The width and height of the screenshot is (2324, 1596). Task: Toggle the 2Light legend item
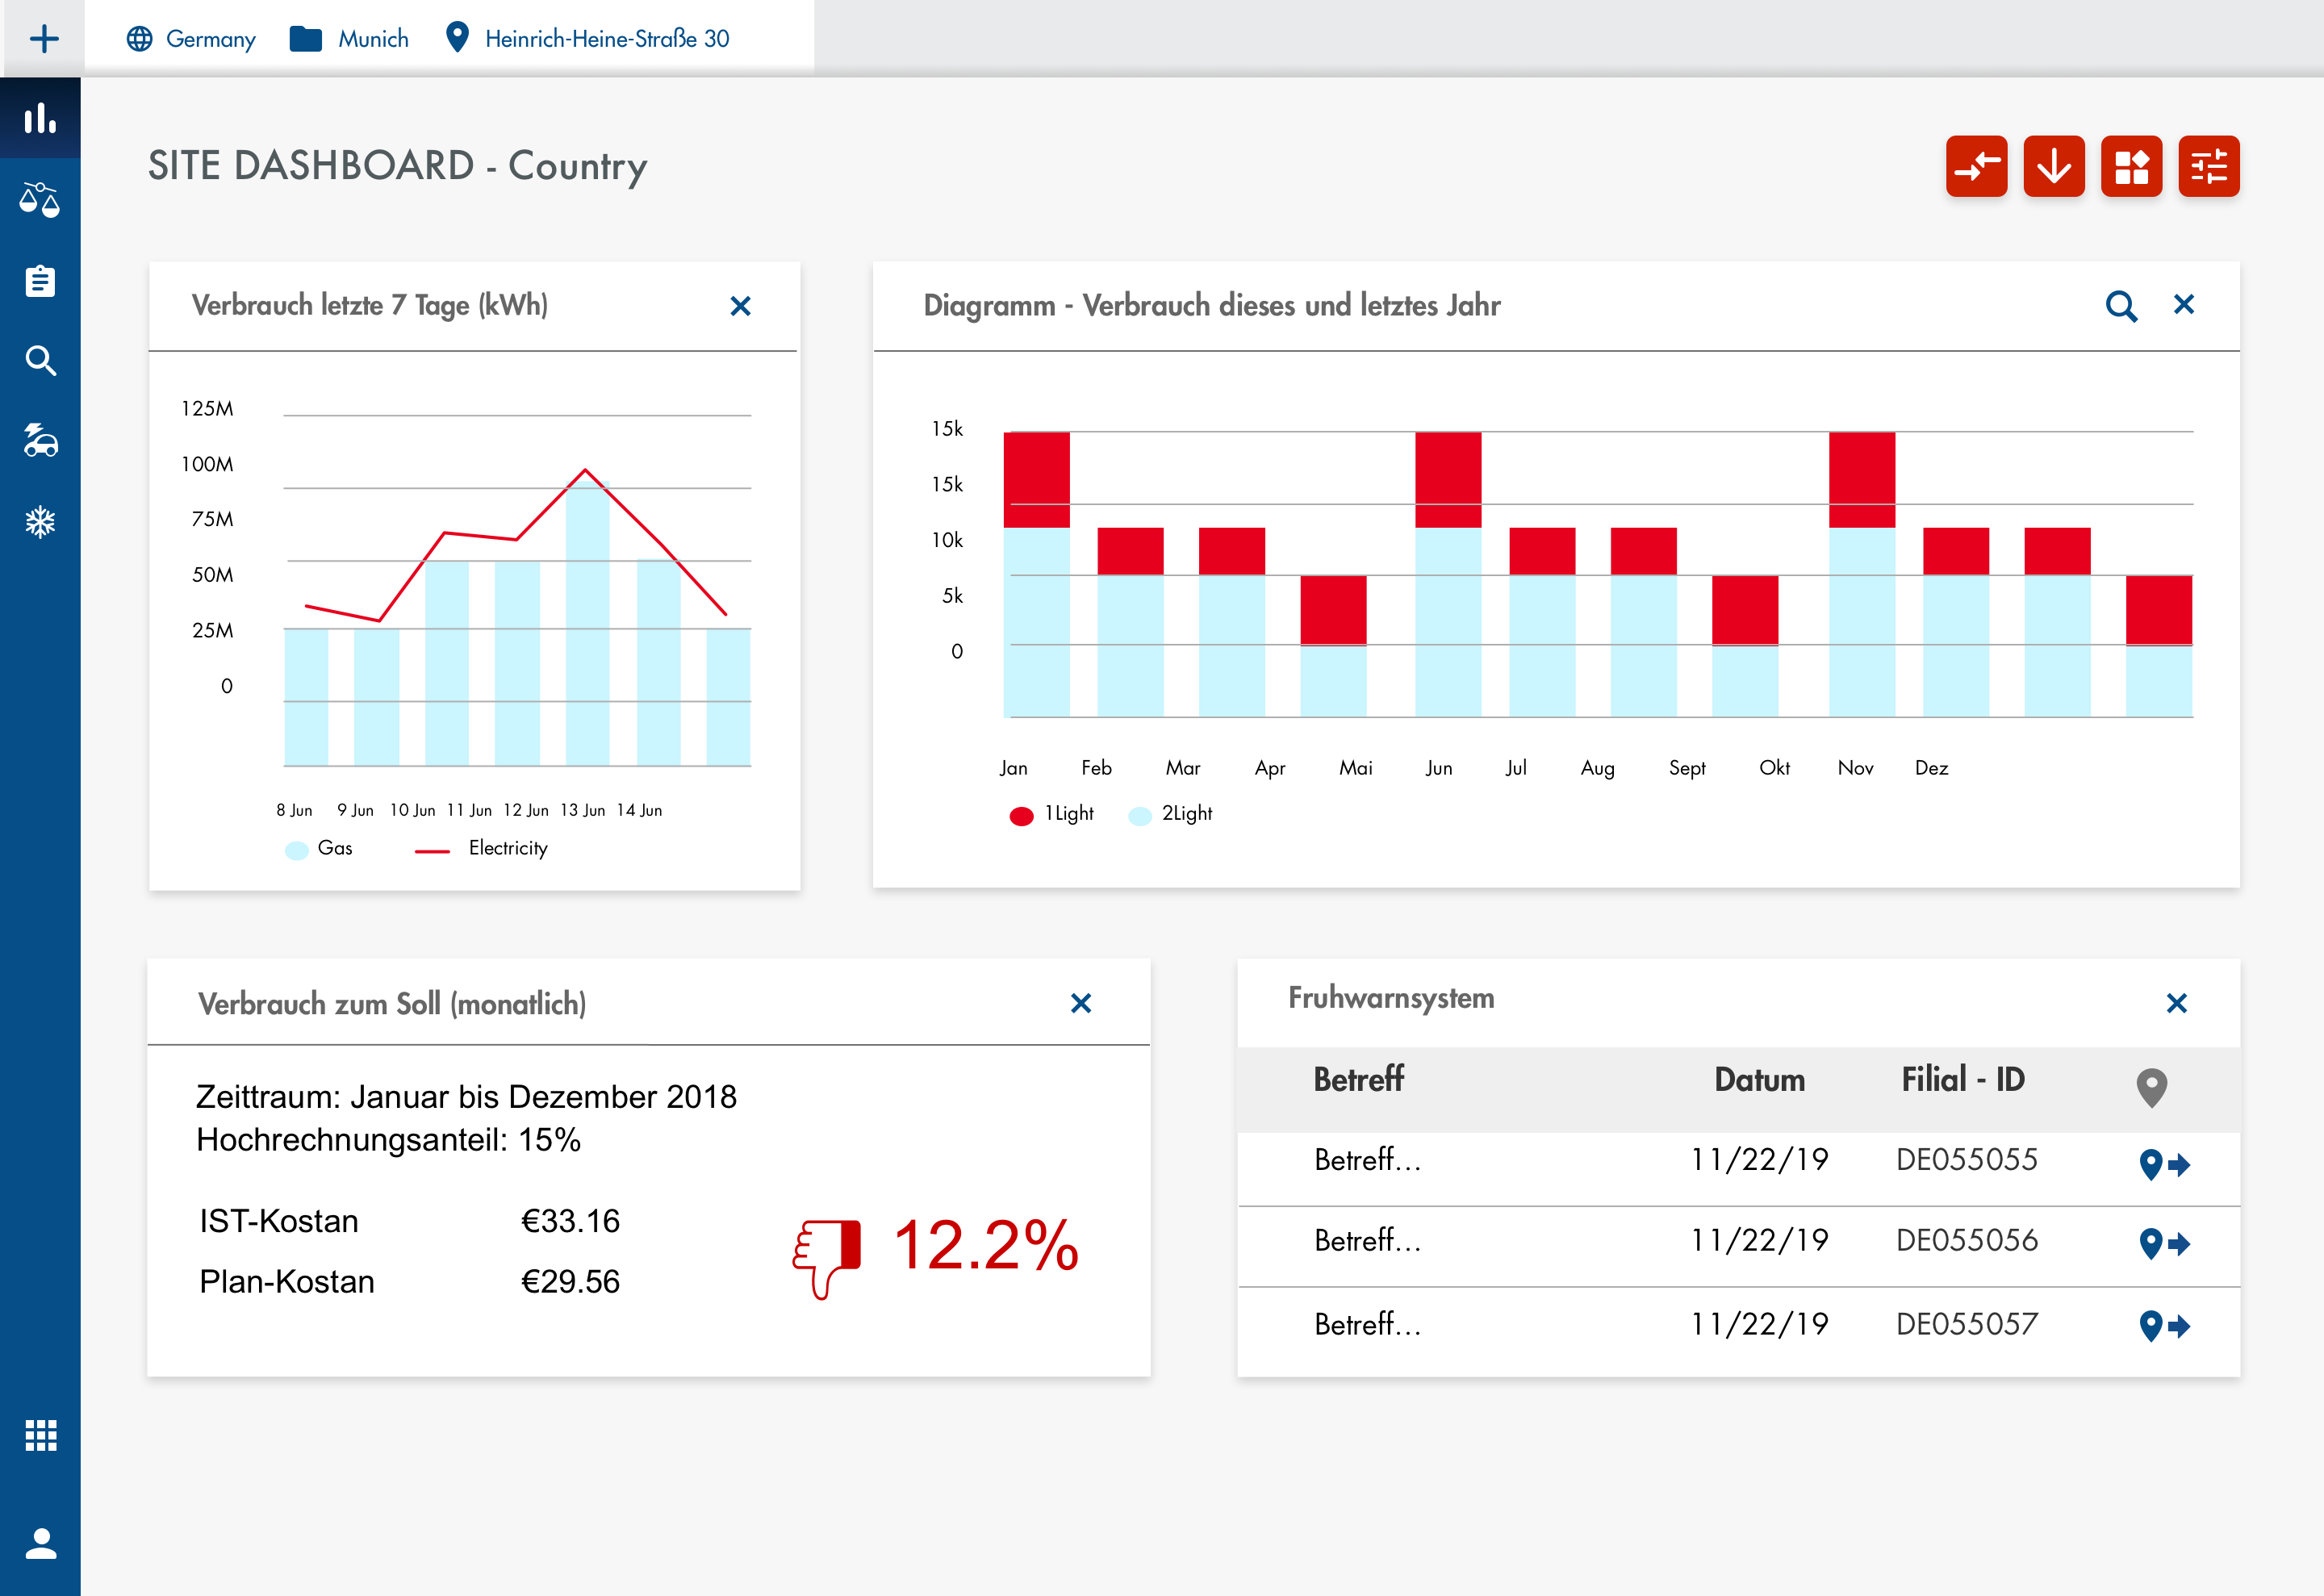[1170, 814]
